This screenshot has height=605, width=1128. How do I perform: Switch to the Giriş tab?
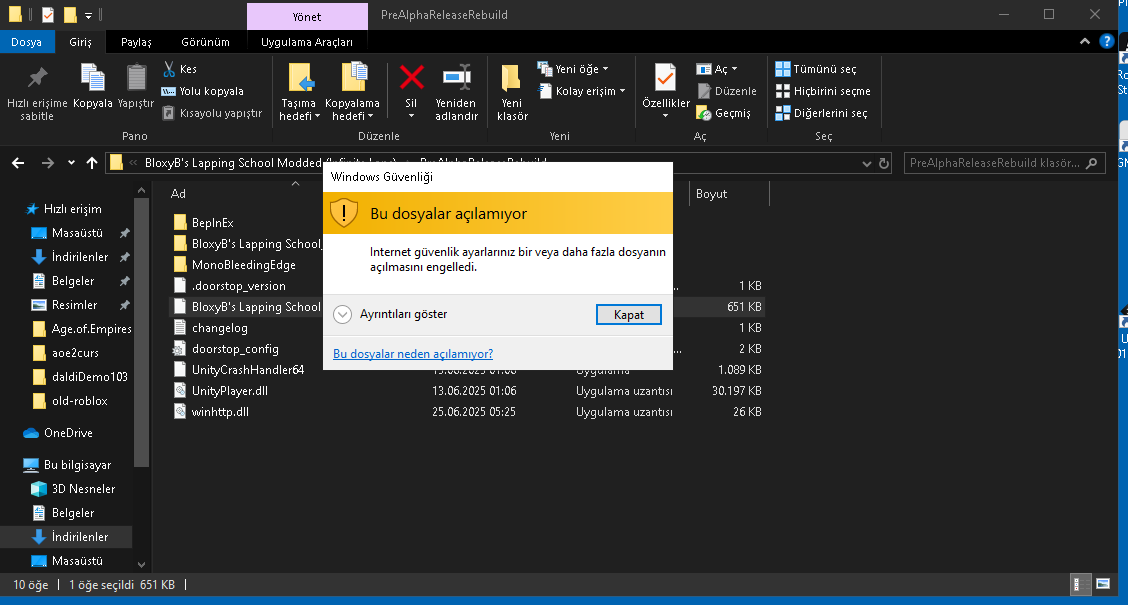click(81, 42)
